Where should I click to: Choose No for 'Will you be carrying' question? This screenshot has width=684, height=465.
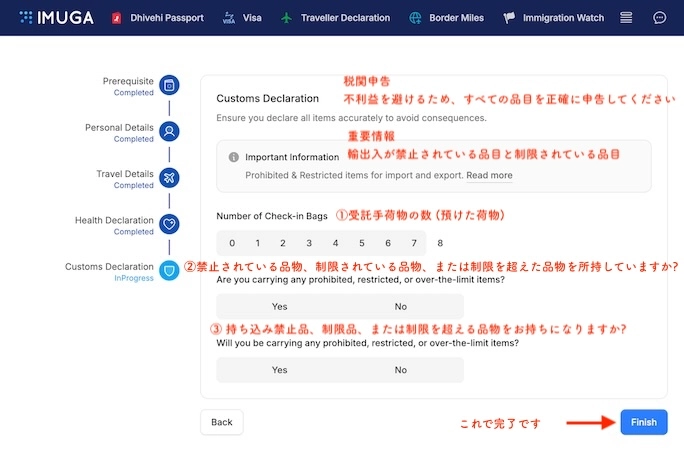(400, 370)
